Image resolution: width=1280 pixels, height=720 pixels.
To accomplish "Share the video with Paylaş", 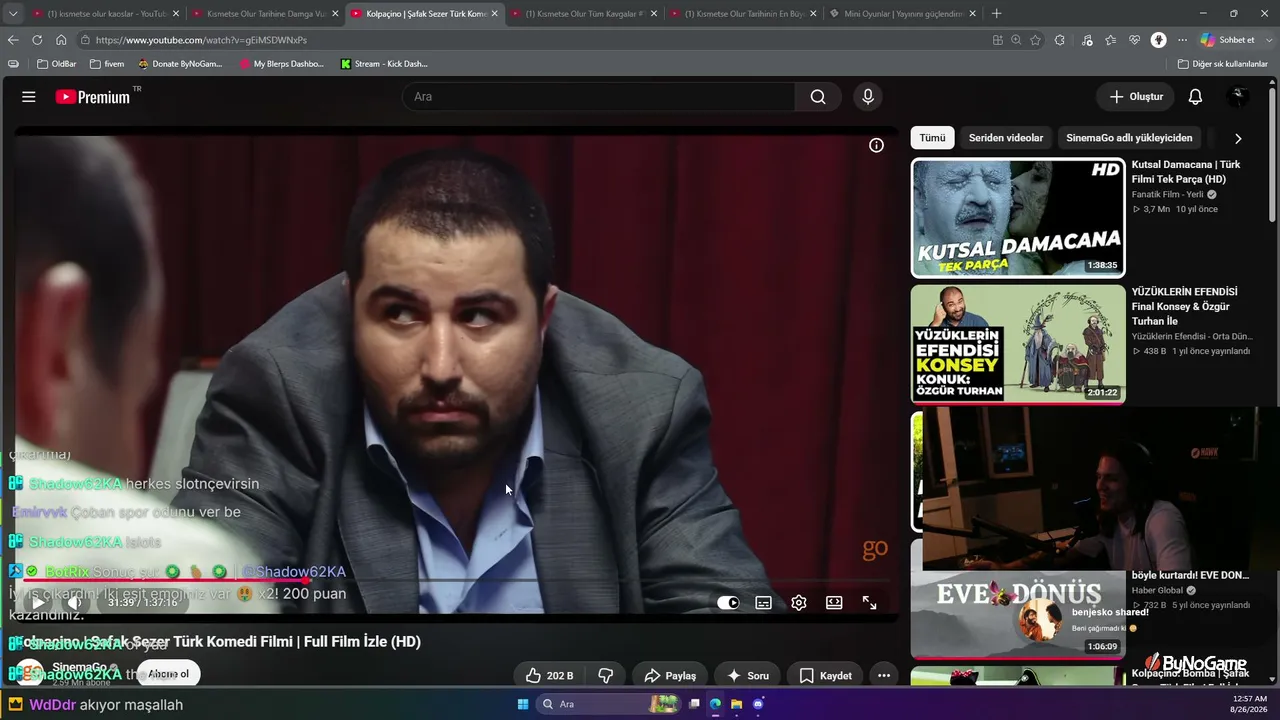I will 670,676.
